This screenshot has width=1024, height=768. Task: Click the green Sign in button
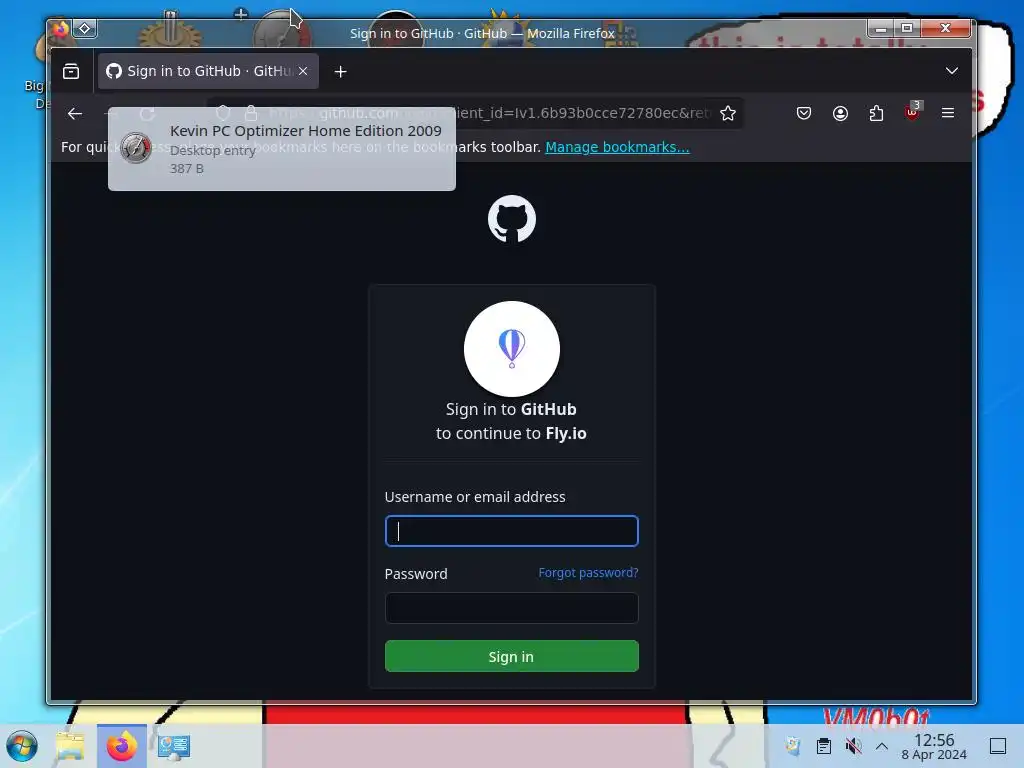point(511,656)
